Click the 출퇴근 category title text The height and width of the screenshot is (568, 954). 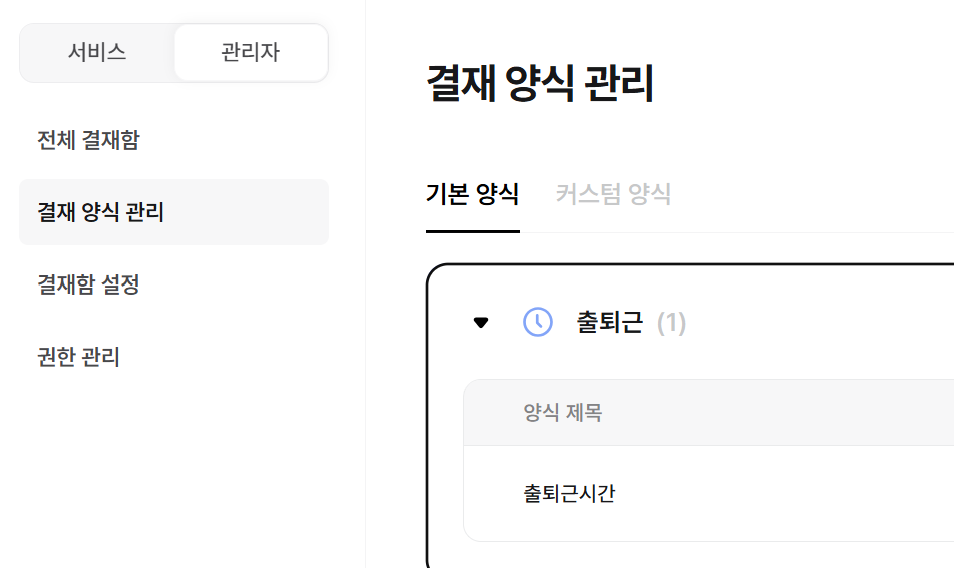pos(610,322)
